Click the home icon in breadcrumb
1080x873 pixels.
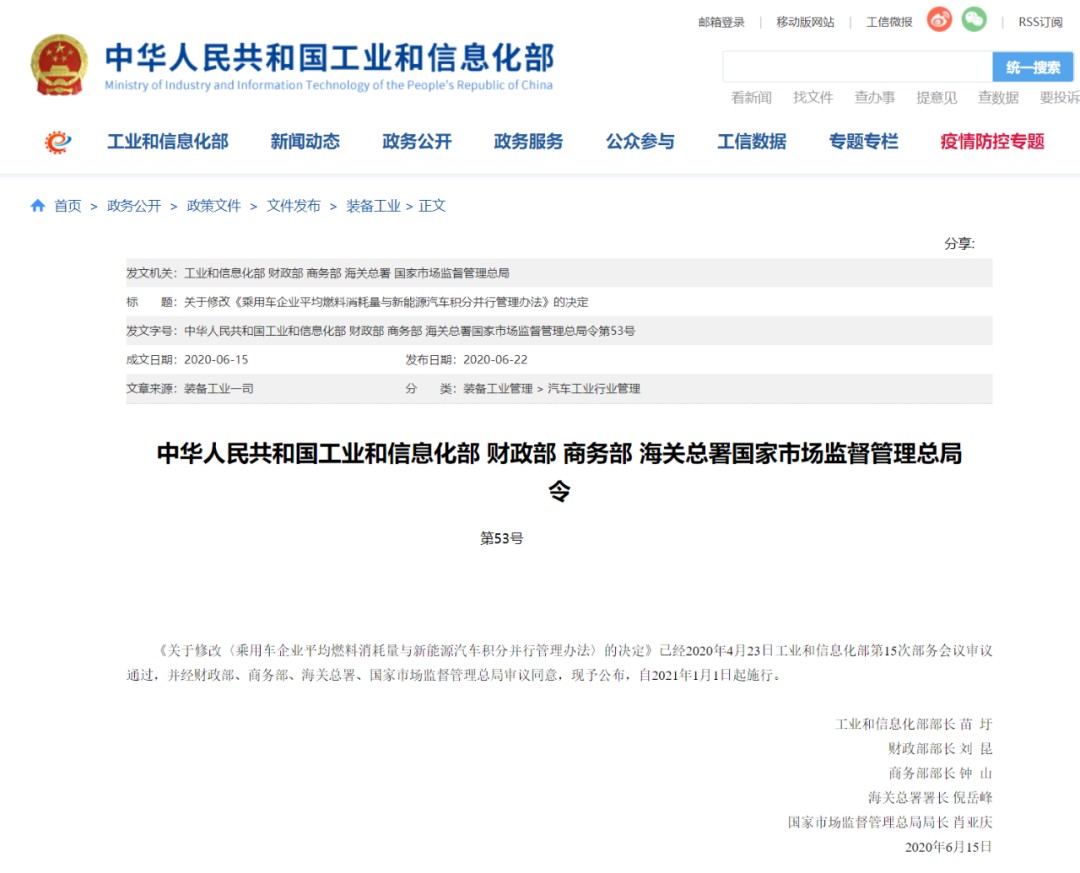coord(38,206)
